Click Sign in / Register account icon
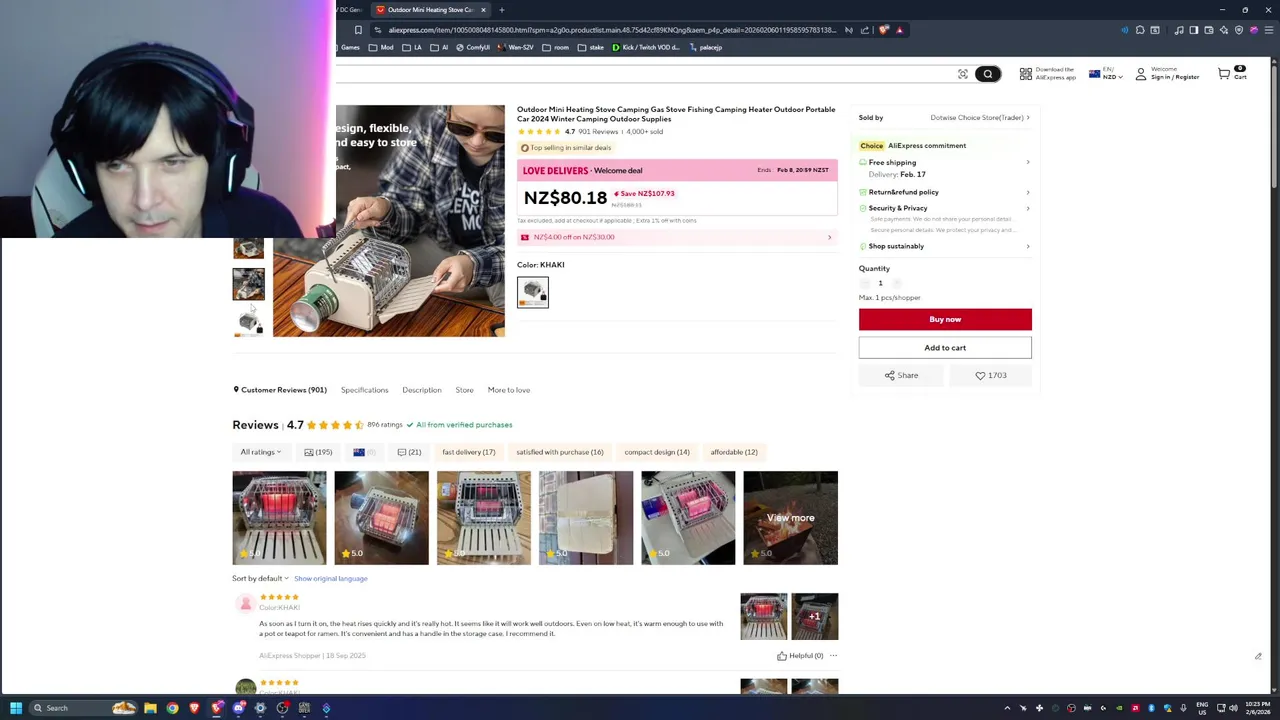Screen dimensions: 1280x720 pos(1141,74)
